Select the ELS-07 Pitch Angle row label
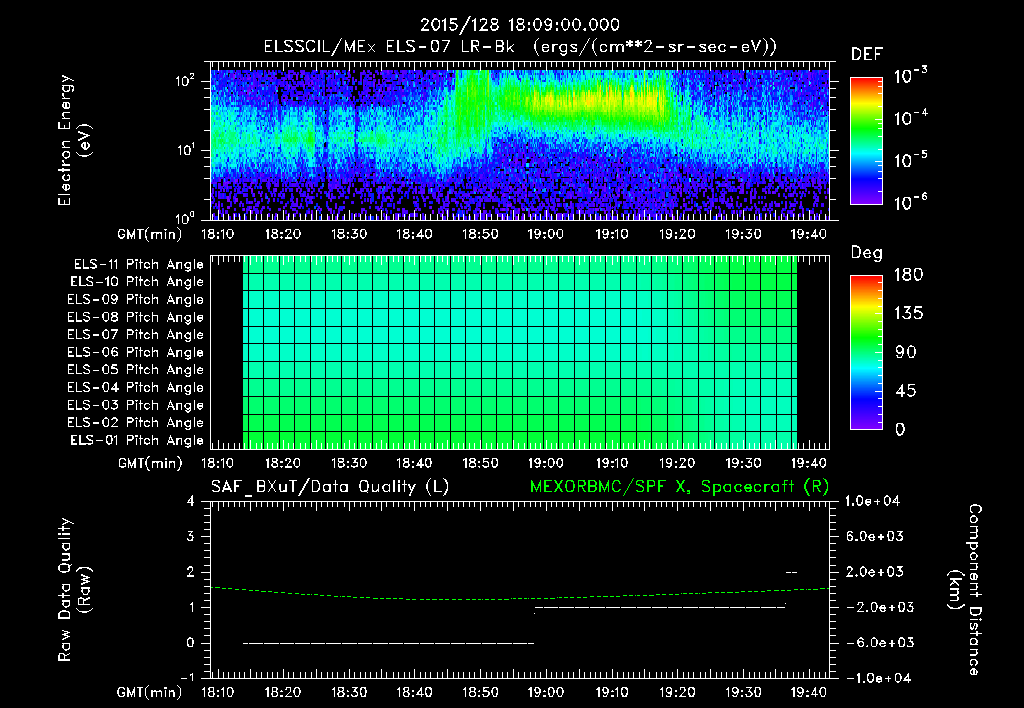This screenshot has width=1024, height=708. [135, 334]
